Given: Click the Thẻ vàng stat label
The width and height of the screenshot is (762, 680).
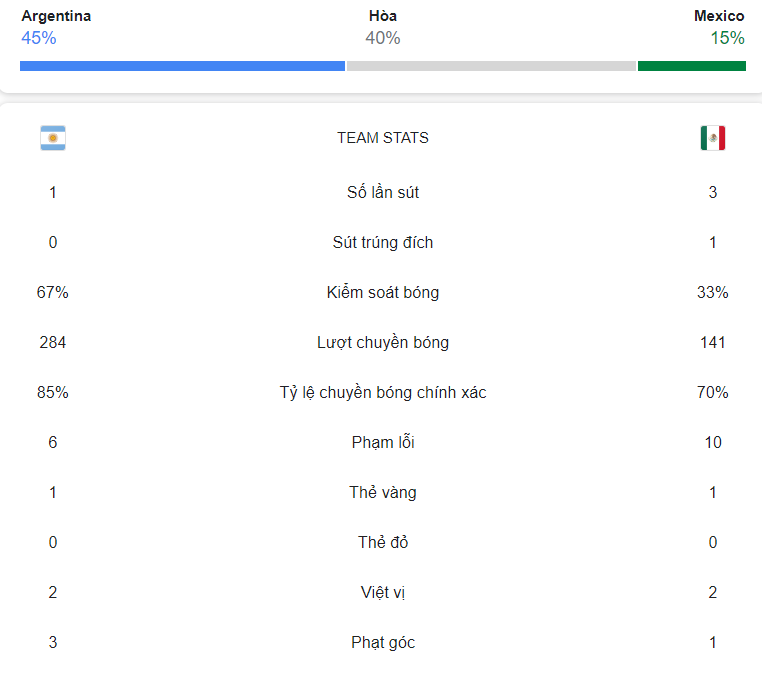Looking at the screenshot, I should [x=383, y=493].
